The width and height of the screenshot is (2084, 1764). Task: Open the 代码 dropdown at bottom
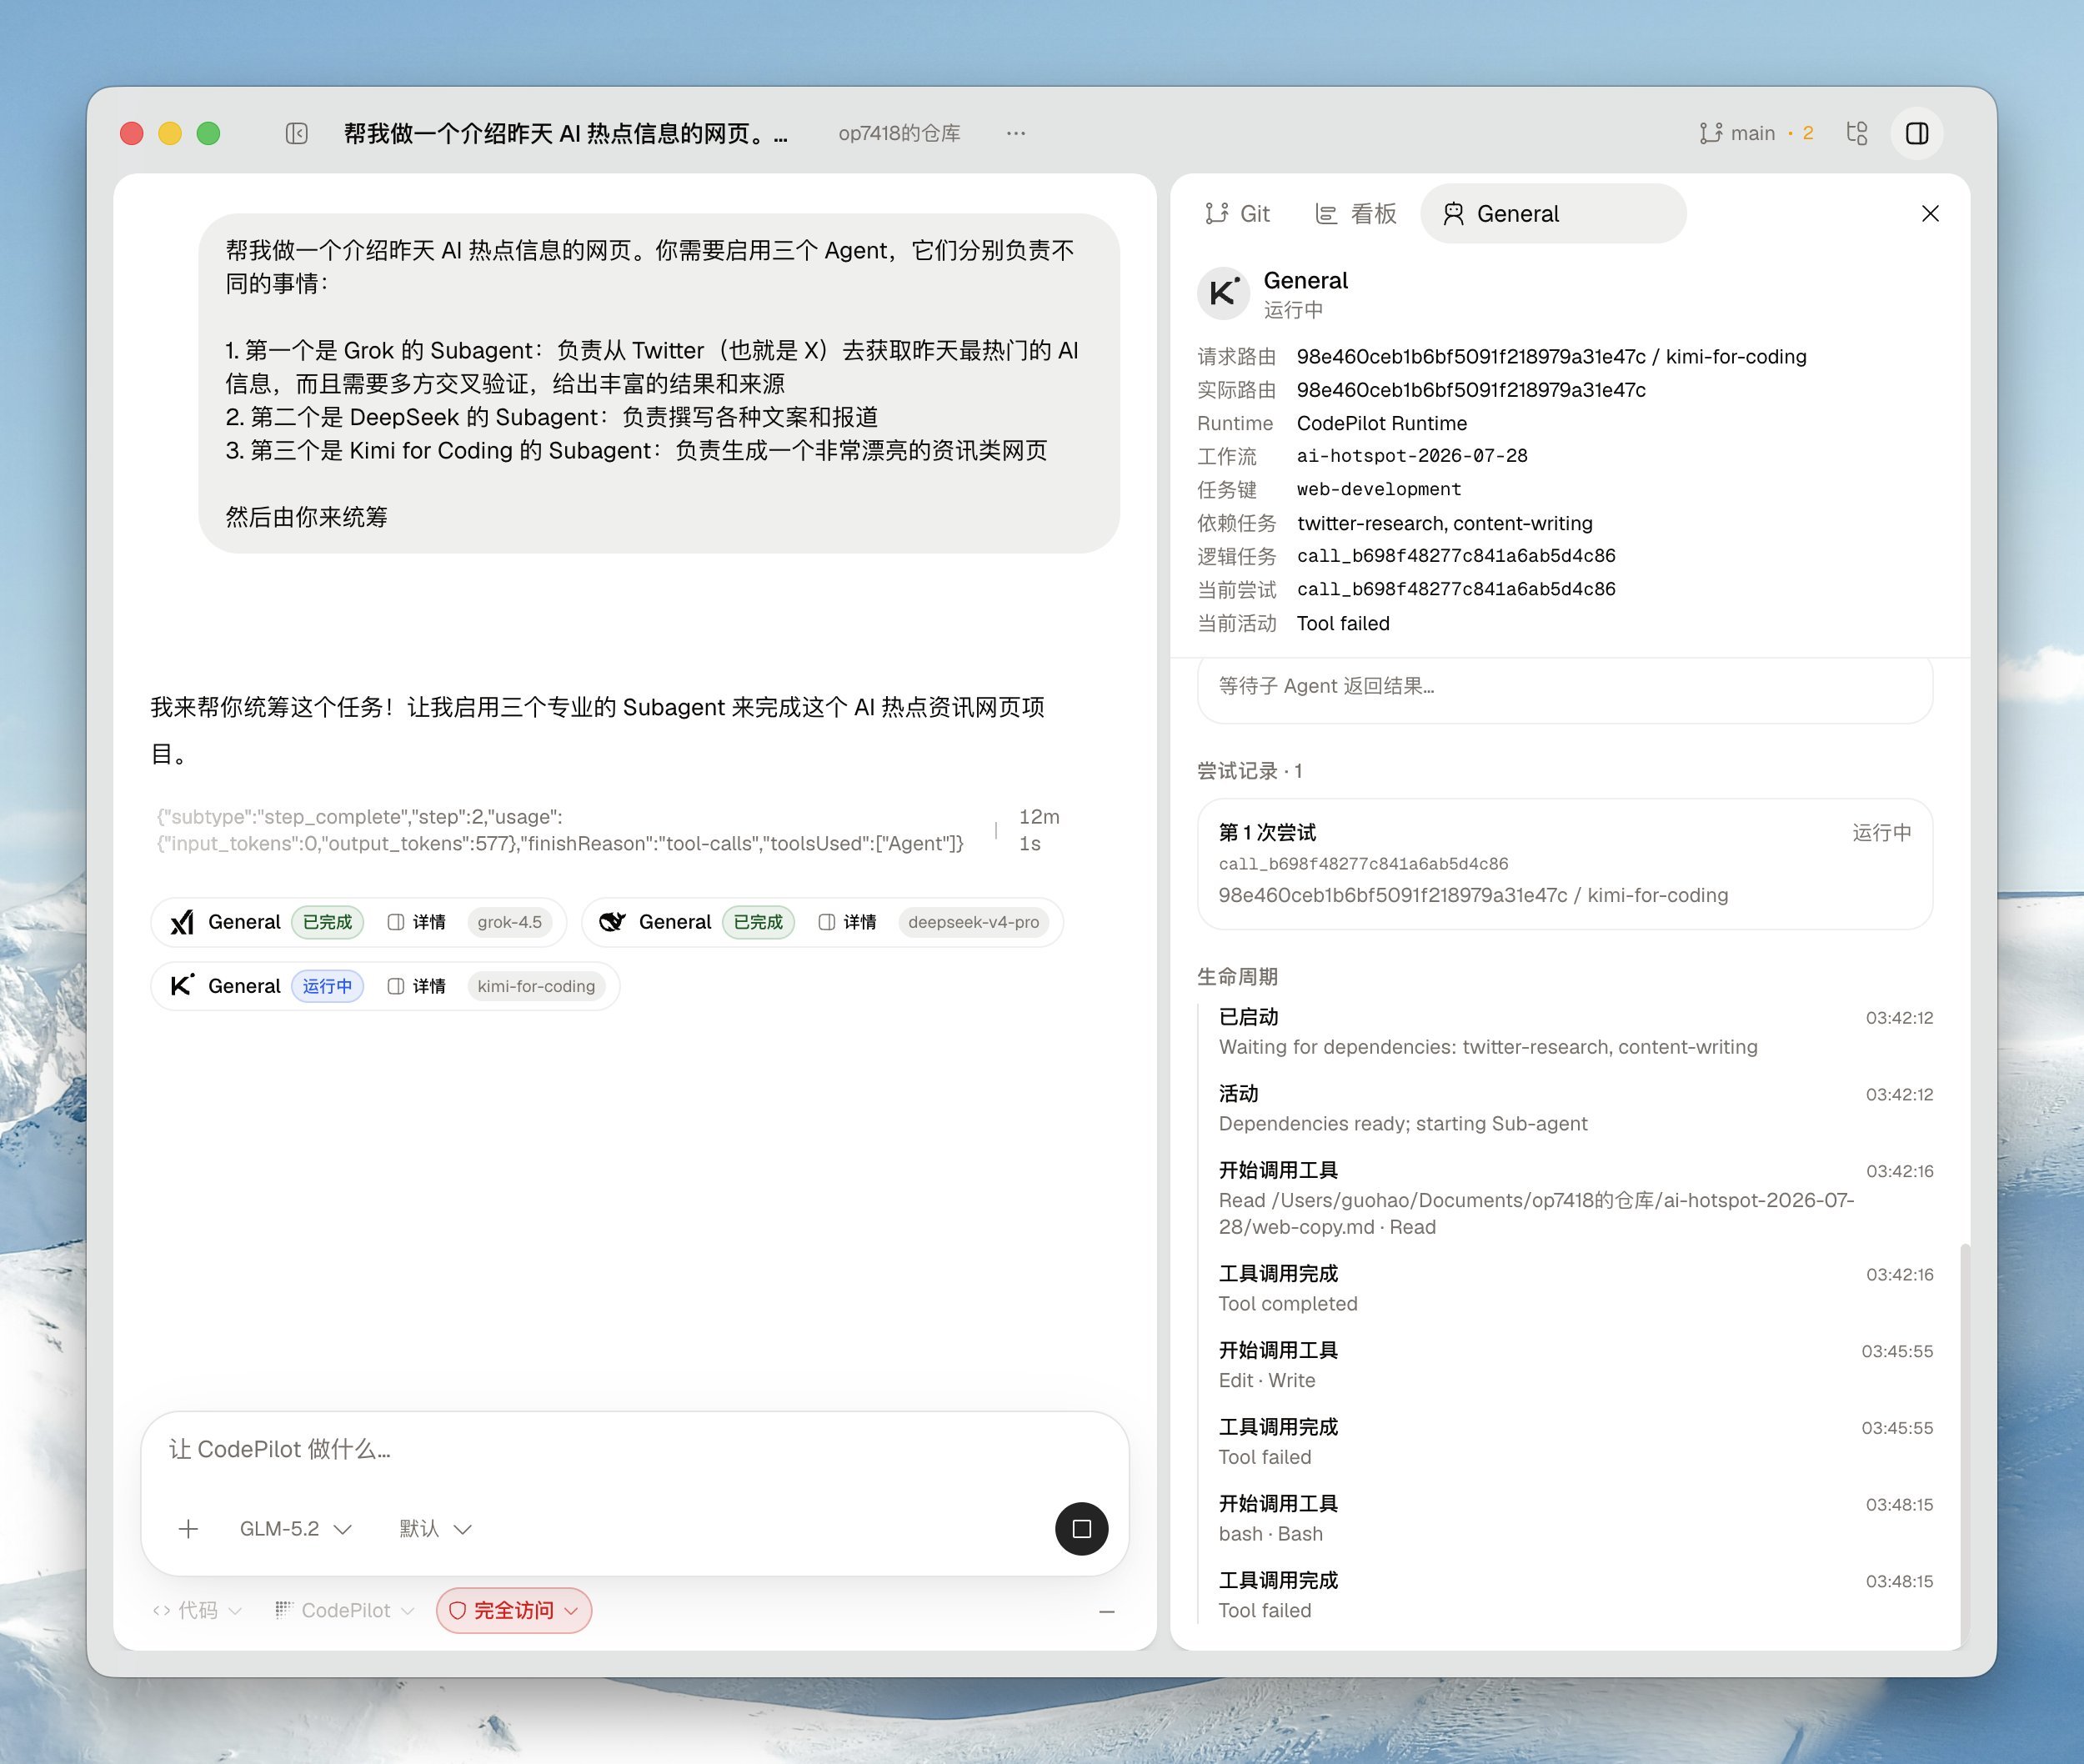tap(197, 1611)
